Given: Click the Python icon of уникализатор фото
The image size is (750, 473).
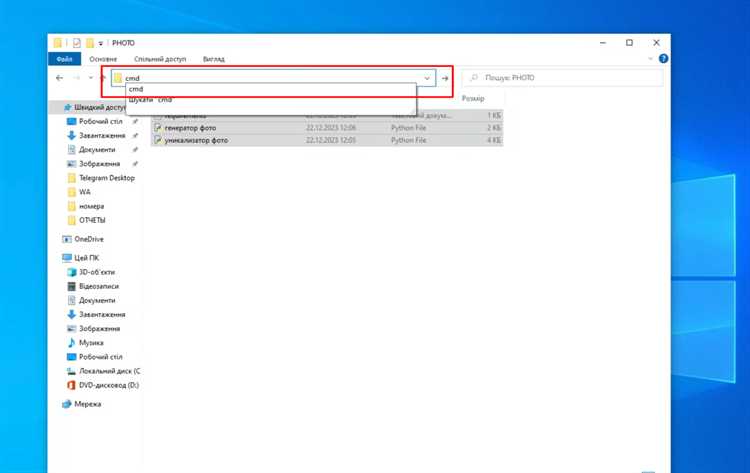Looking at the screenshot, I should click(157, 141).
